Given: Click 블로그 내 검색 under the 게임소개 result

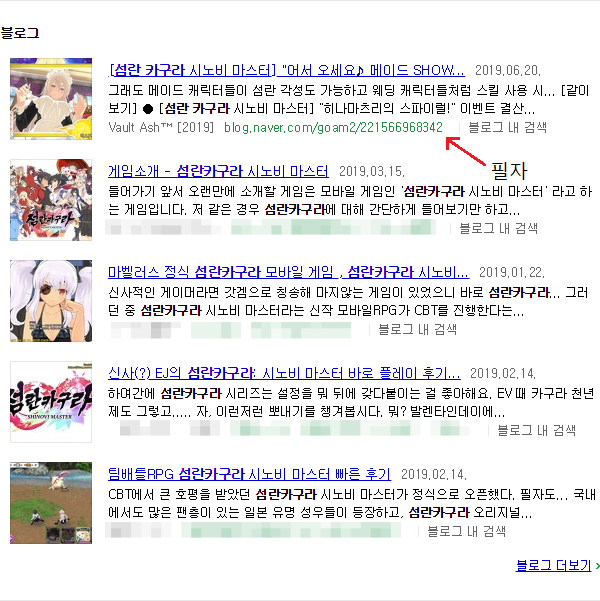Looking at the screenshot, I should click(x=498, y=228).
